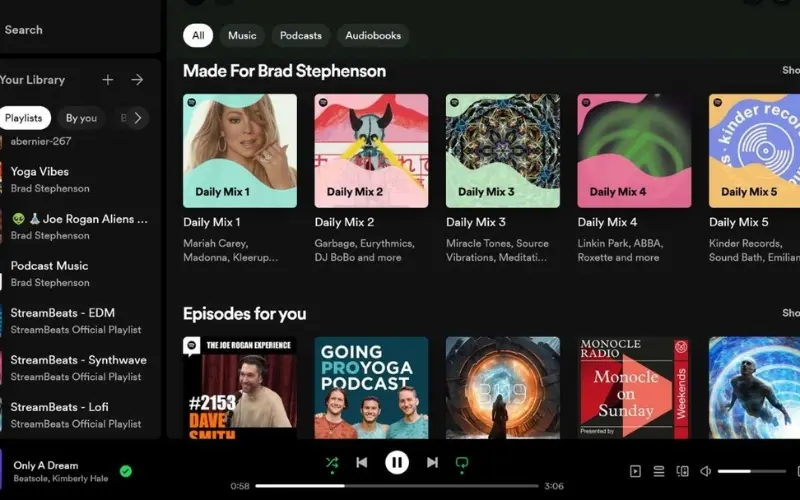Open Monocle on Sunday episode
Screen dimensions: 800x500
tap(634, 388)
